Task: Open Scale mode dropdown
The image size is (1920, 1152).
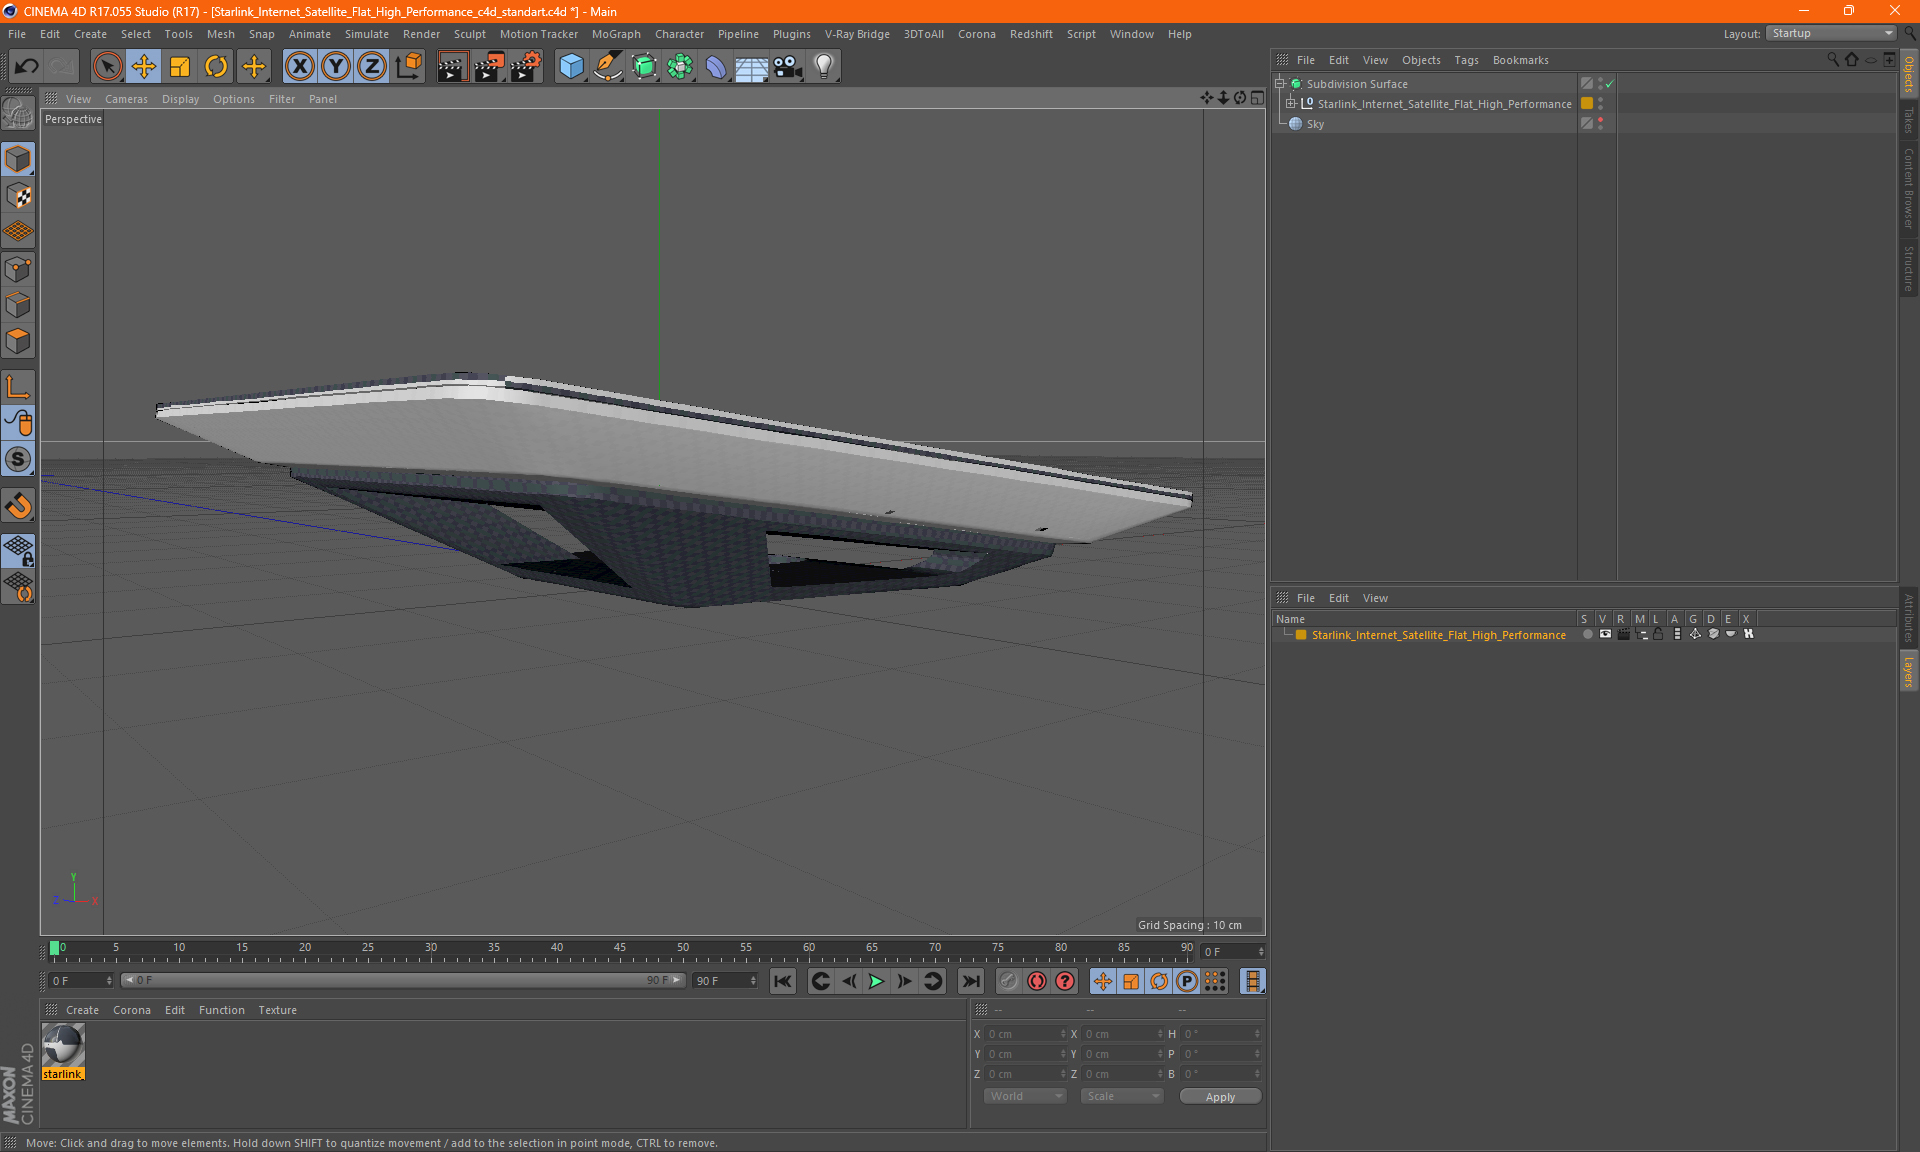Action: click(1122, 1096)
